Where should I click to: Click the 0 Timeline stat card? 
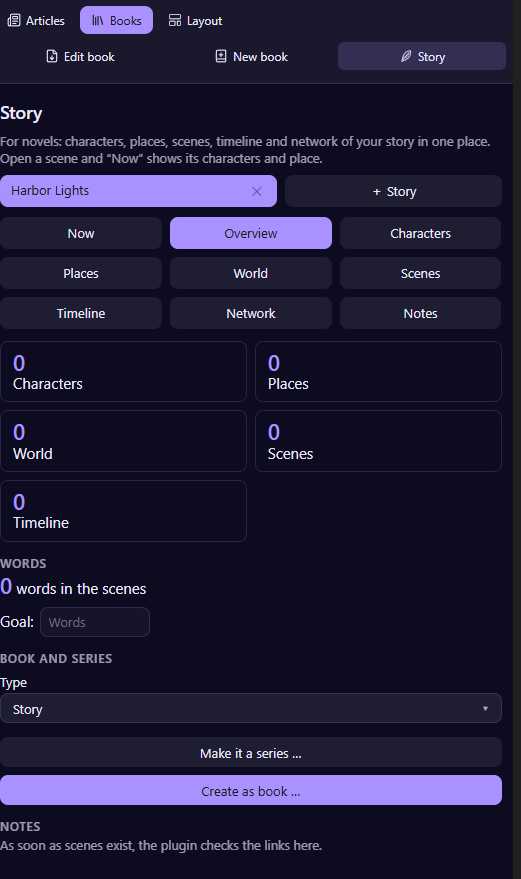(123, 511)
